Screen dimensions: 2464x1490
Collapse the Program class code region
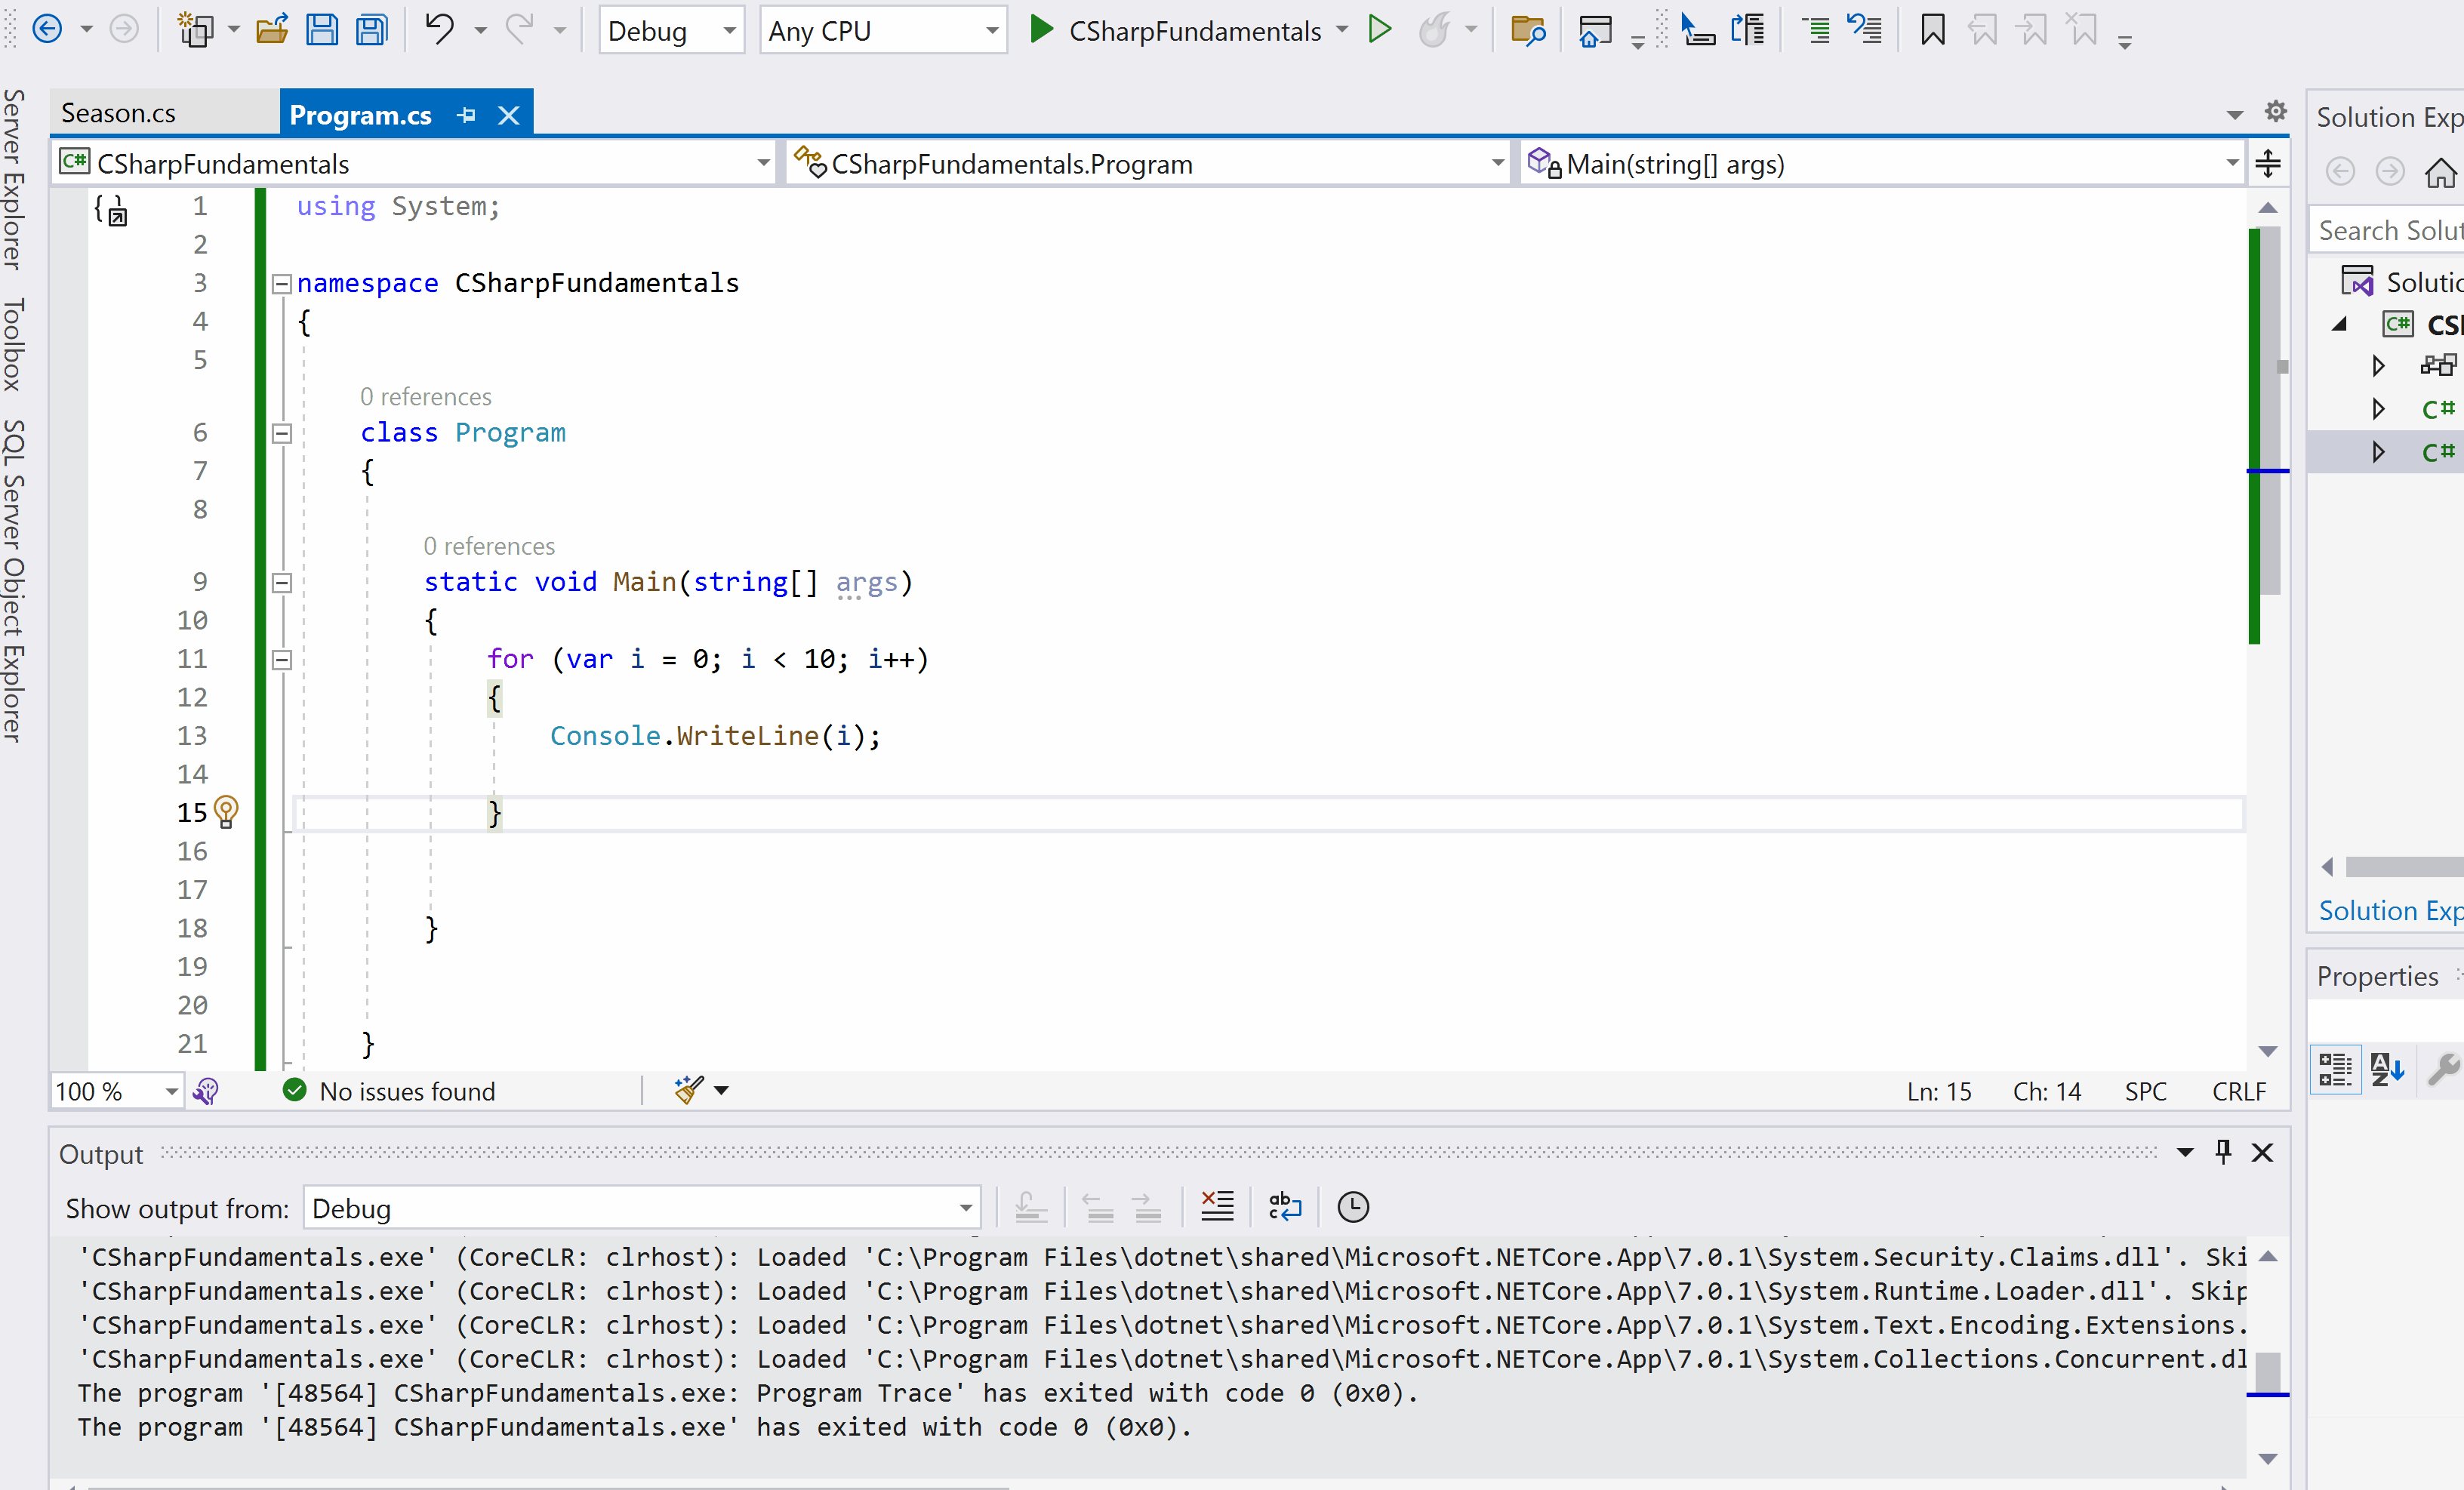281,433
